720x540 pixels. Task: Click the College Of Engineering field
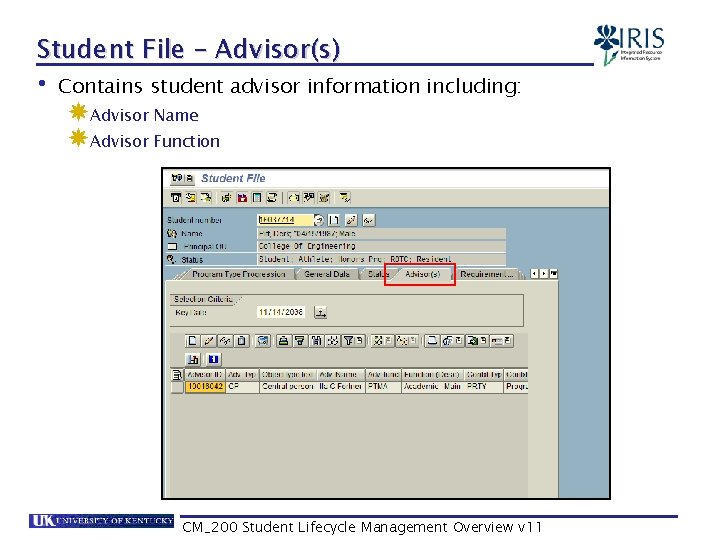381,246
